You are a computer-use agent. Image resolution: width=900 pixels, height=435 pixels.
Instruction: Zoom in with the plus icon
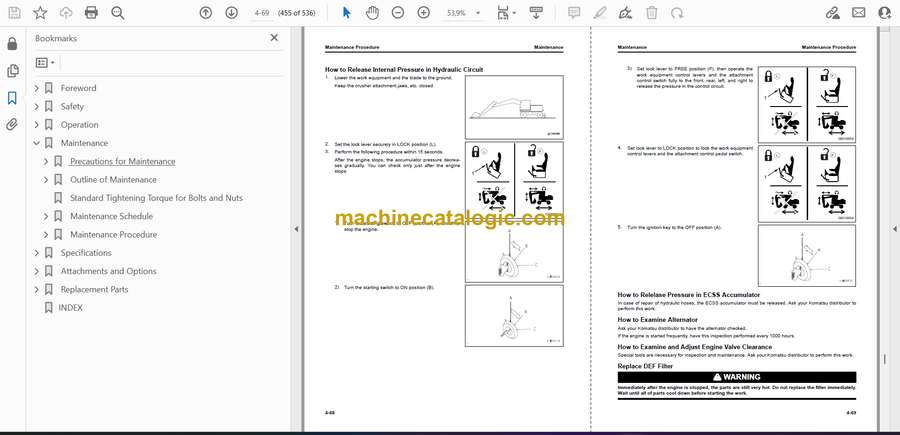[424, 13]
